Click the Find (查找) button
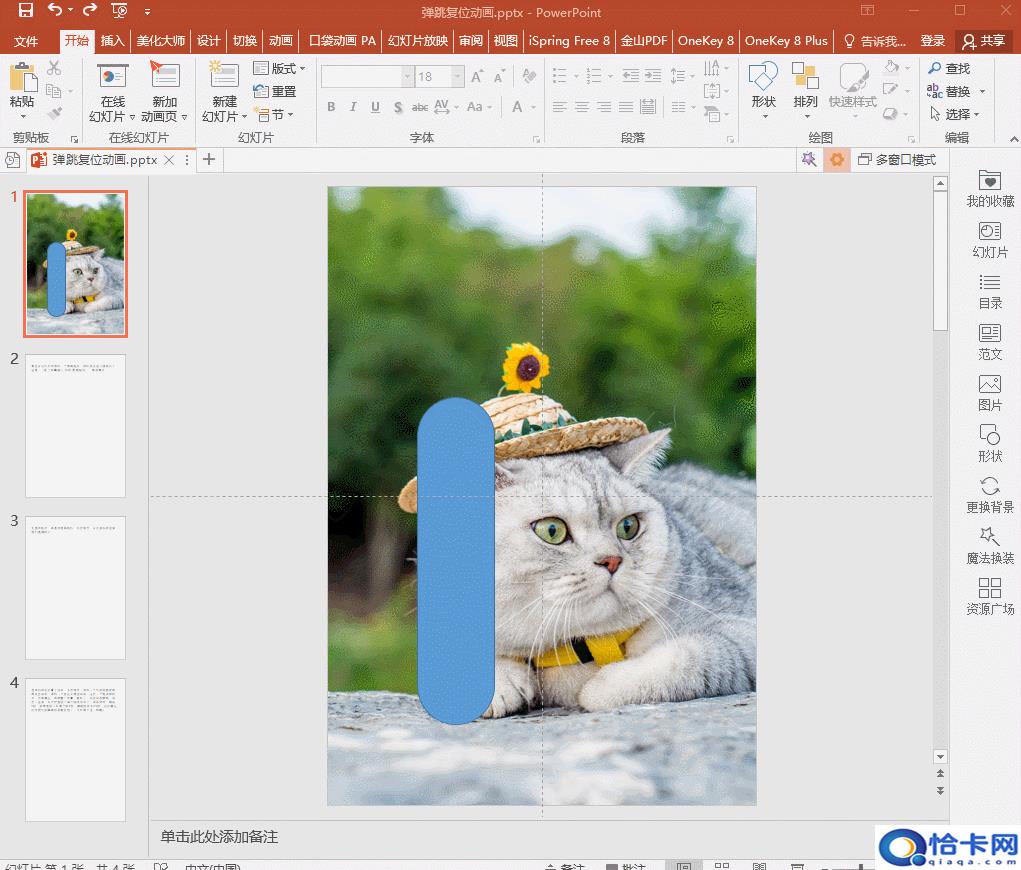Screen dimensions: 1021x870 (x=950, y=68)
